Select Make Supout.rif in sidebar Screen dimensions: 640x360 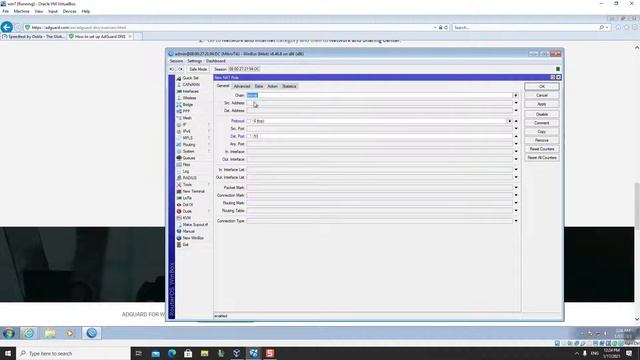(x=195, y=224)
